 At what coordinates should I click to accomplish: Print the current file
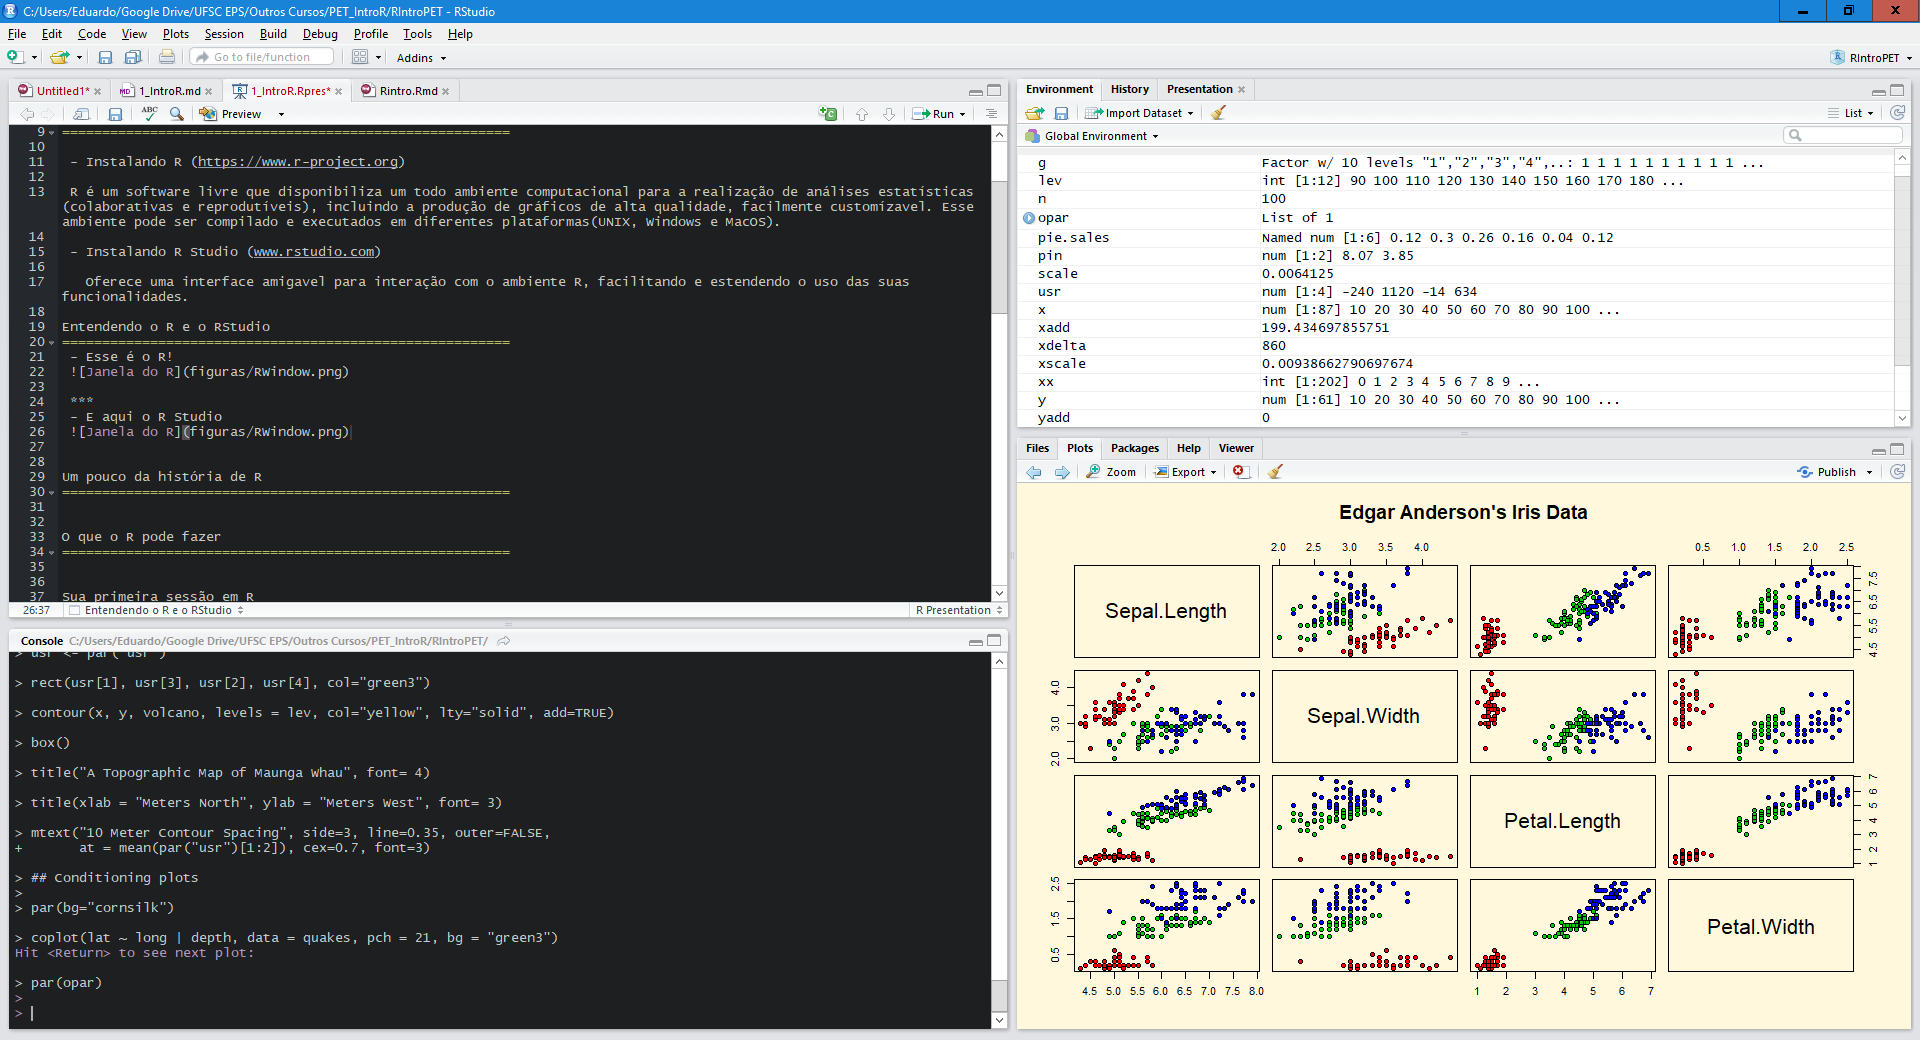click(x=167, y=57)
